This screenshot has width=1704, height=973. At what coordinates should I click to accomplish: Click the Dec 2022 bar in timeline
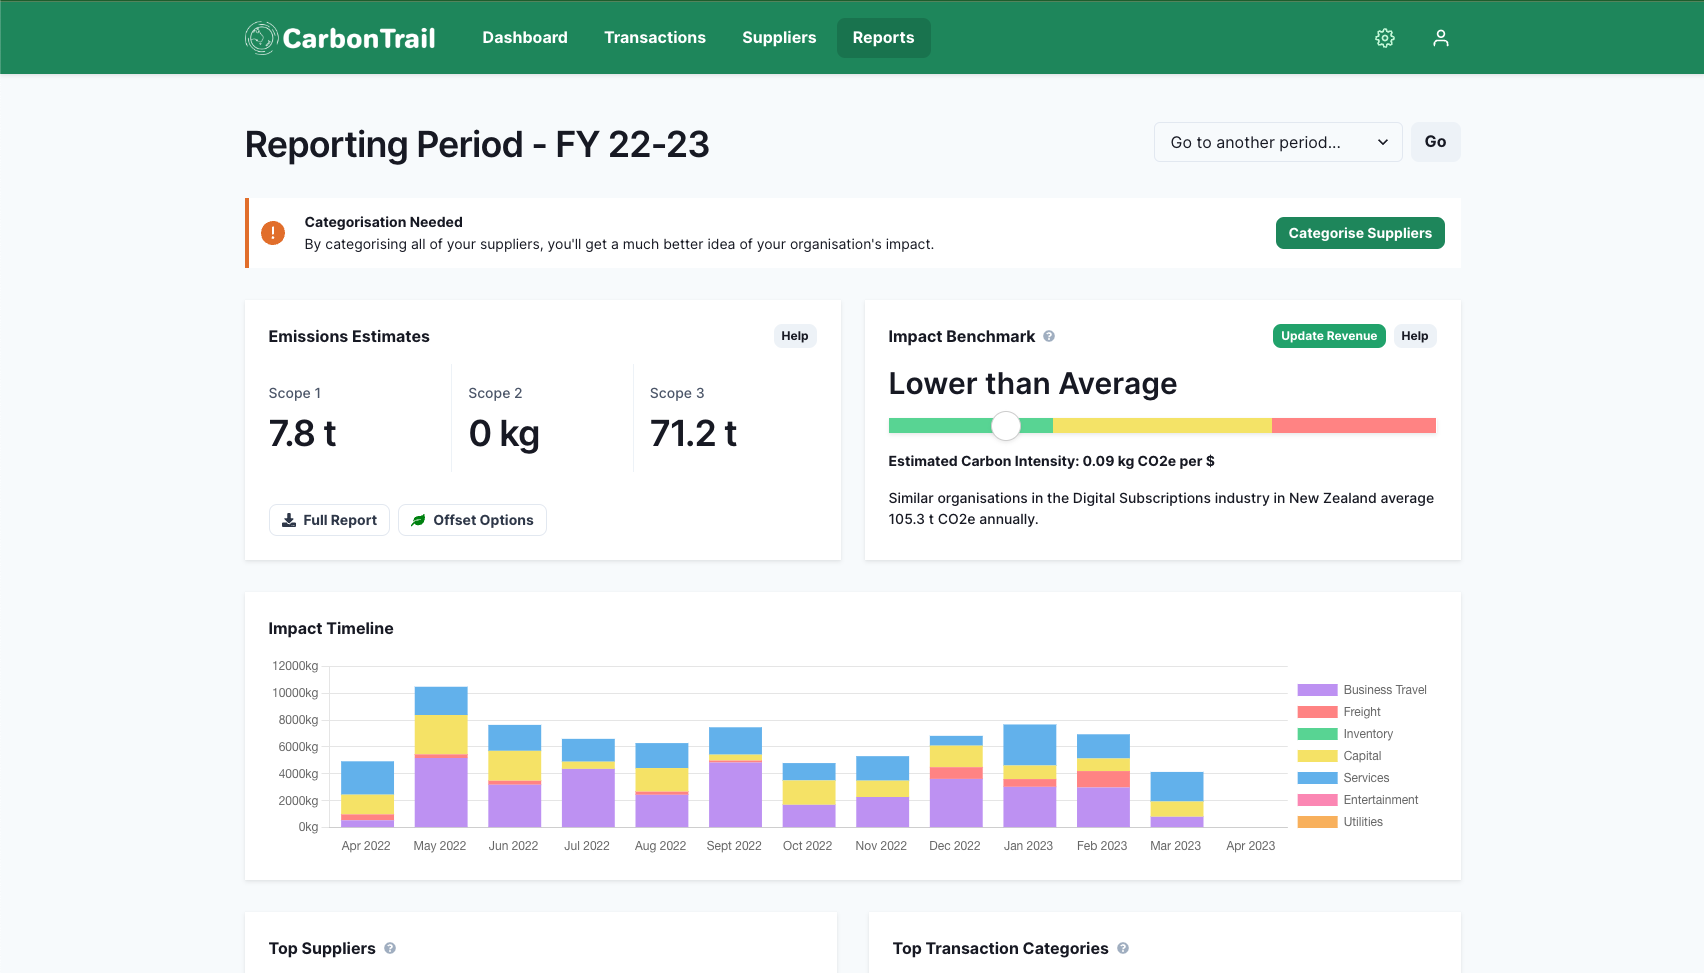tap(956, 781)
